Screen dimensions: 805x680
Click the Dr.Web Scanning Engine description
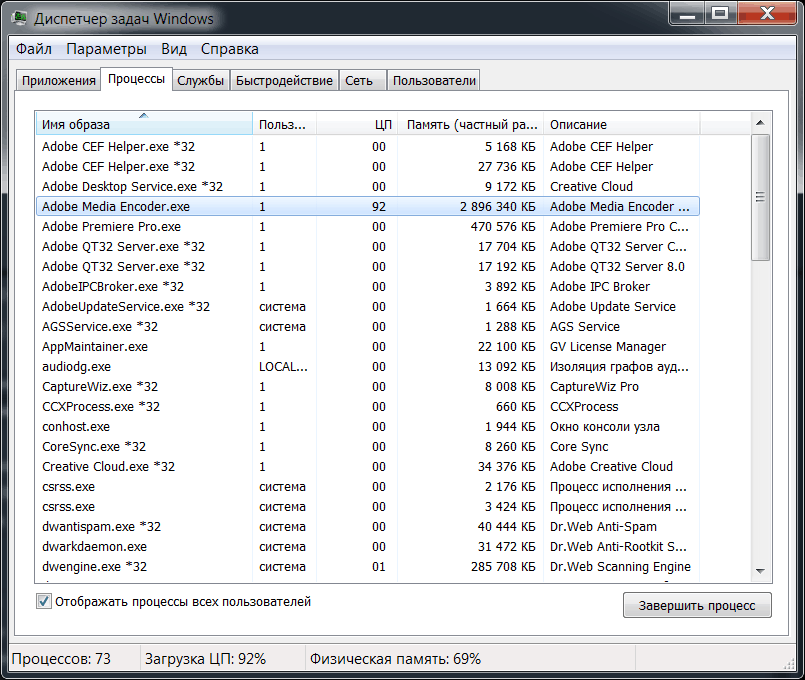620,567
